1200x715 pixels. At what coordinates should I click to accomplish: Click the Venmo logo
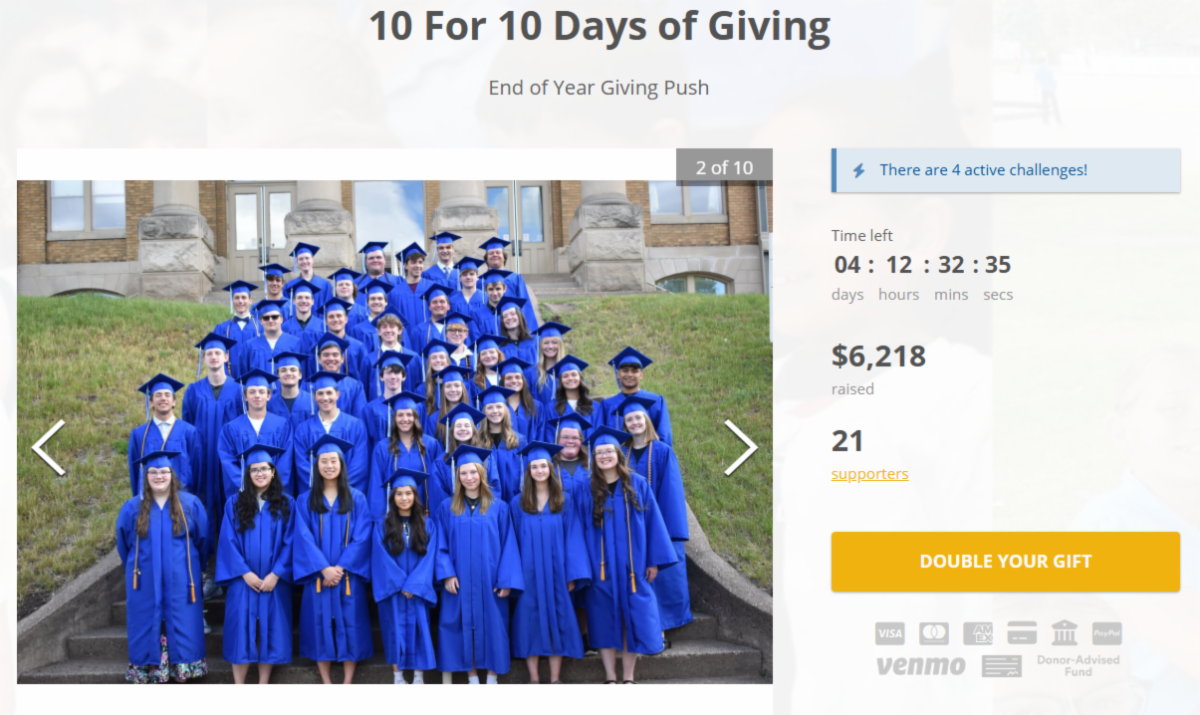point(921,665)
